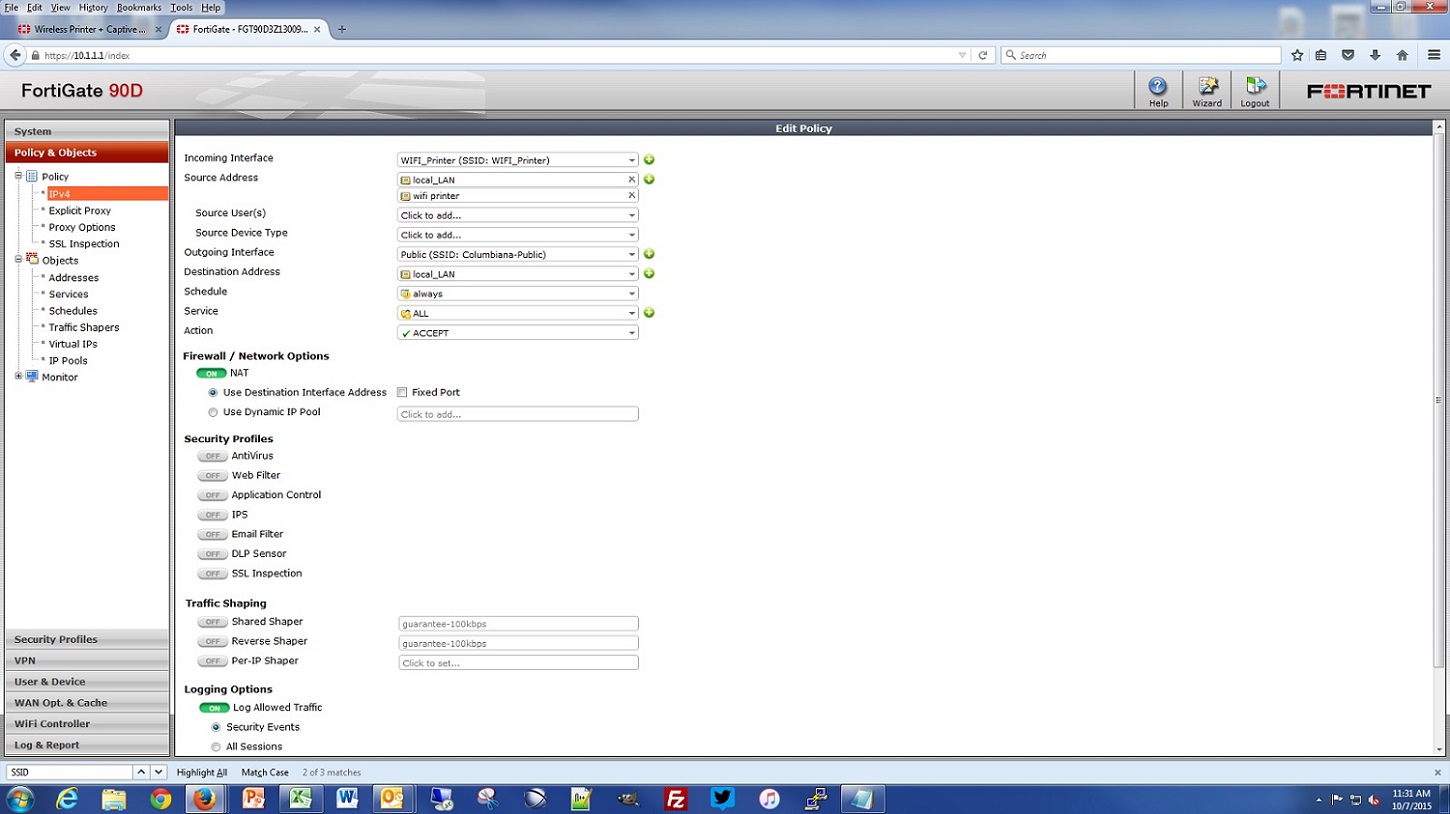This screenshot has height=814, width=1450.
Task: Open the Firefox Tools menu
Action: tap(181, 7)
